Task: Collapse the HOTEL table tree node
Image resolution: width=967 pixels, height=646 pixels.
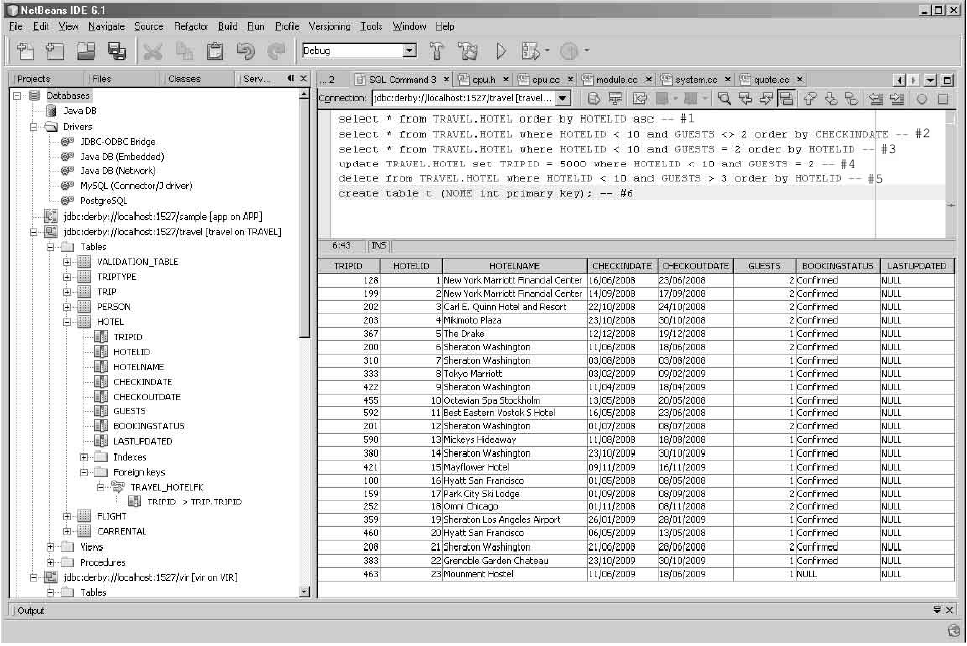Action: [x=68, y=322]
